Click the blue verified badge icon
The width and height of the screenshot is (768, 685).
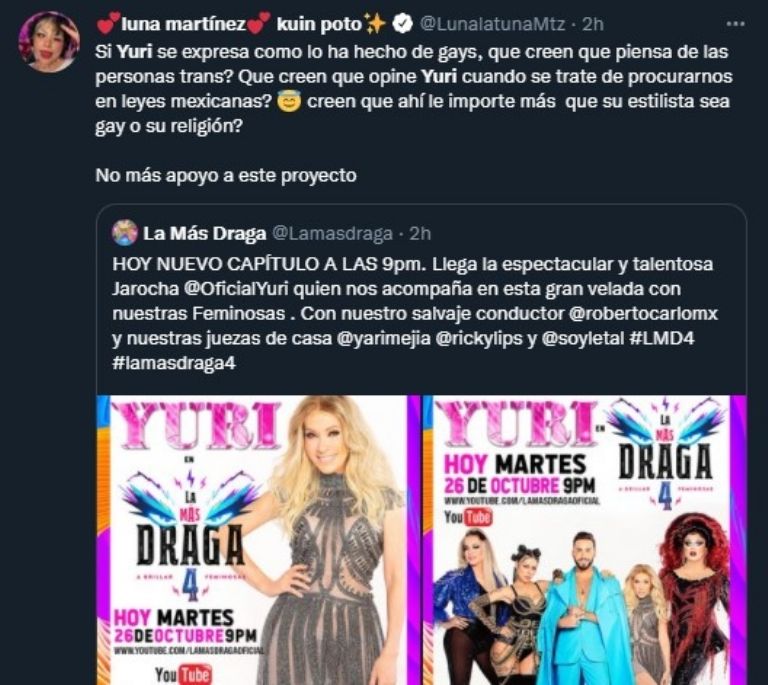pos(403,24)
